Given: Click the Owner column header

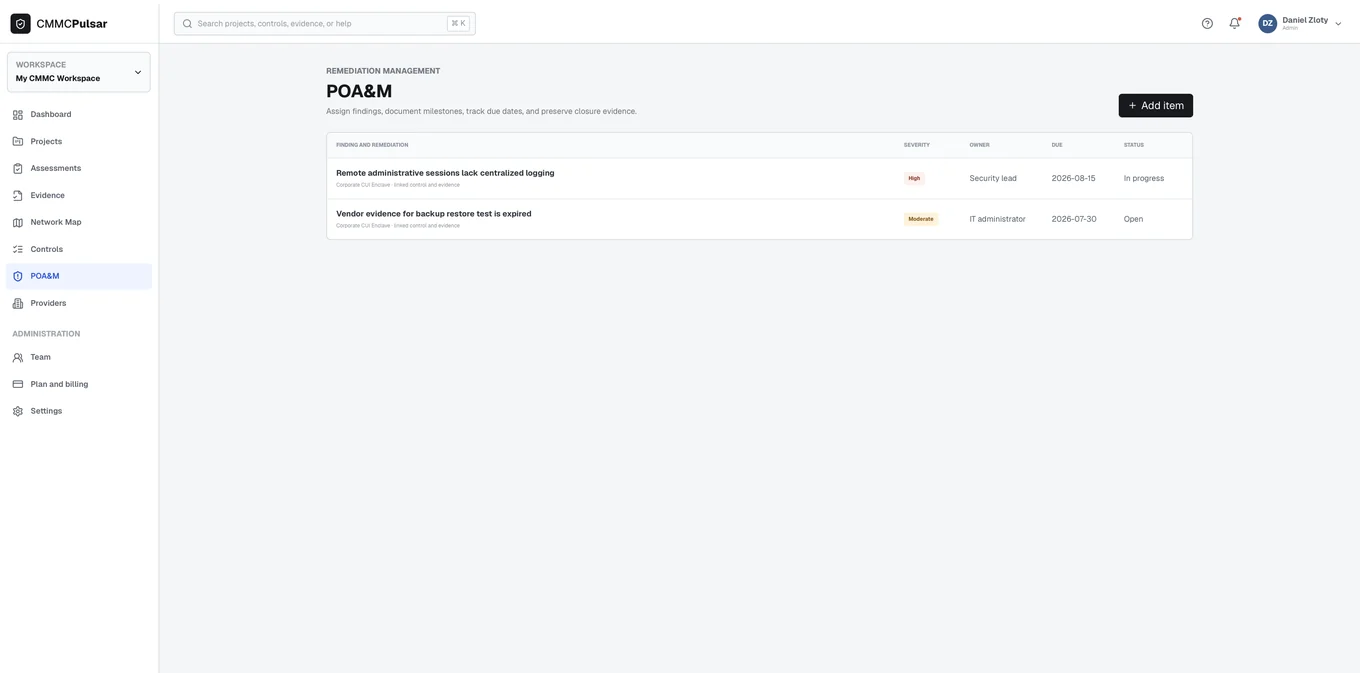Looking at the screenshot, I should 979,145.
